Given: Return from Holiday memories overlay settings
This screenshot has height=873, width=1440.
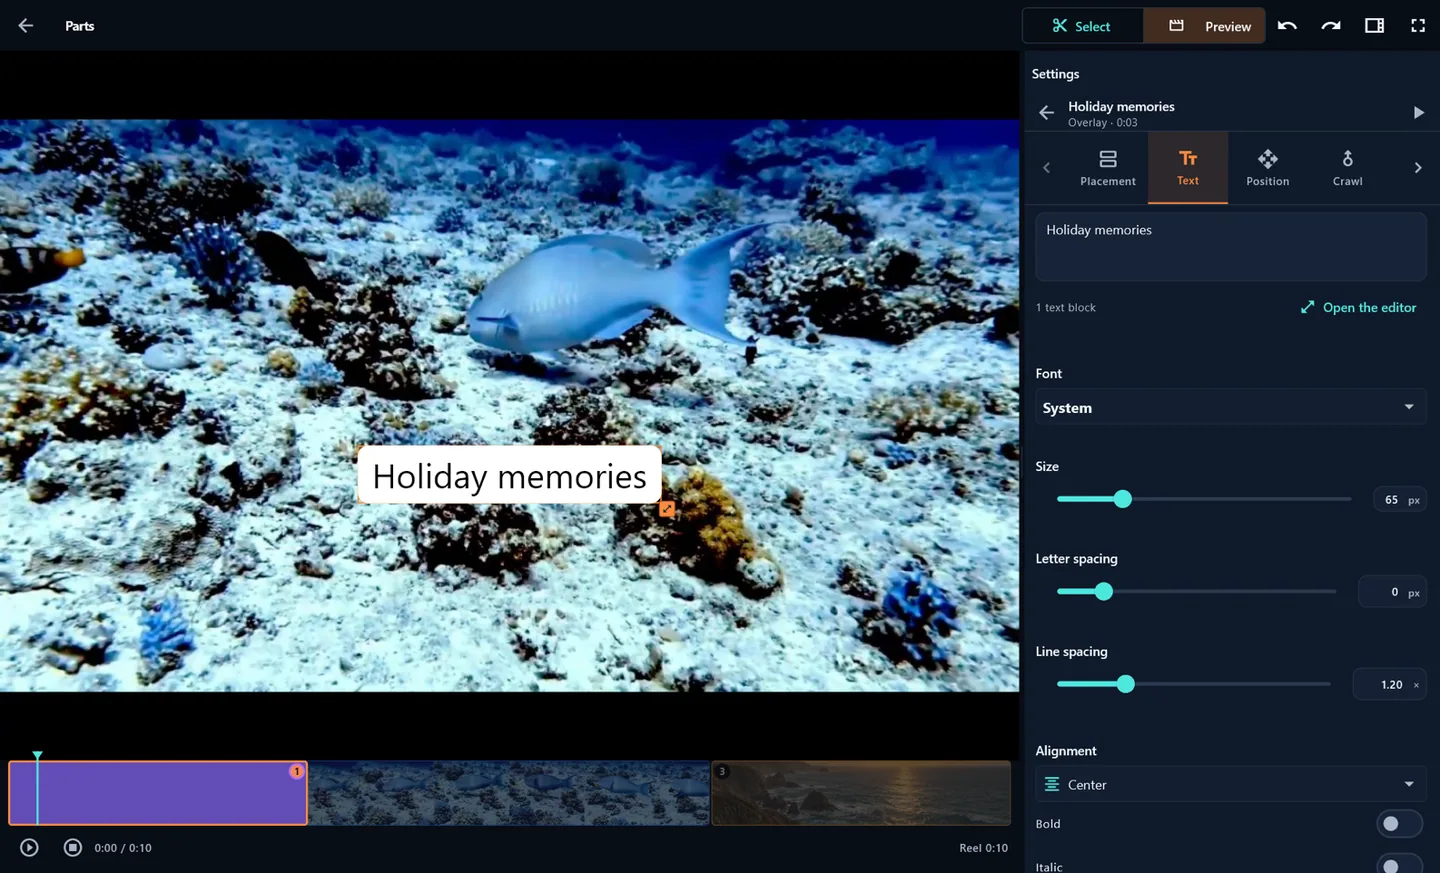Looking at the screenshot, I should [x=1046, y=113].
